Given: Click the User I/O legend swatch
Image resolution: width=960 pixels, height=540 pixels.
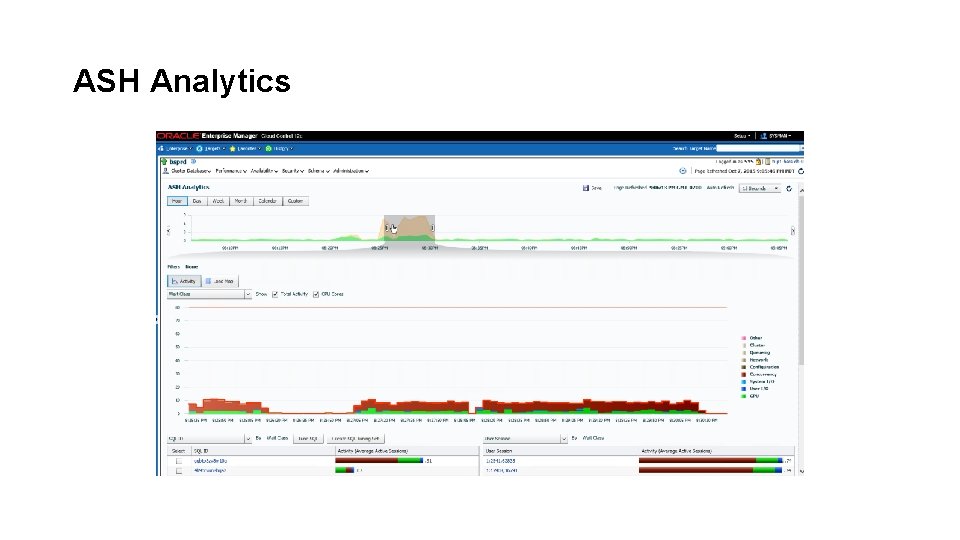Looking at the screenshot, I should (x=744, y=389).
